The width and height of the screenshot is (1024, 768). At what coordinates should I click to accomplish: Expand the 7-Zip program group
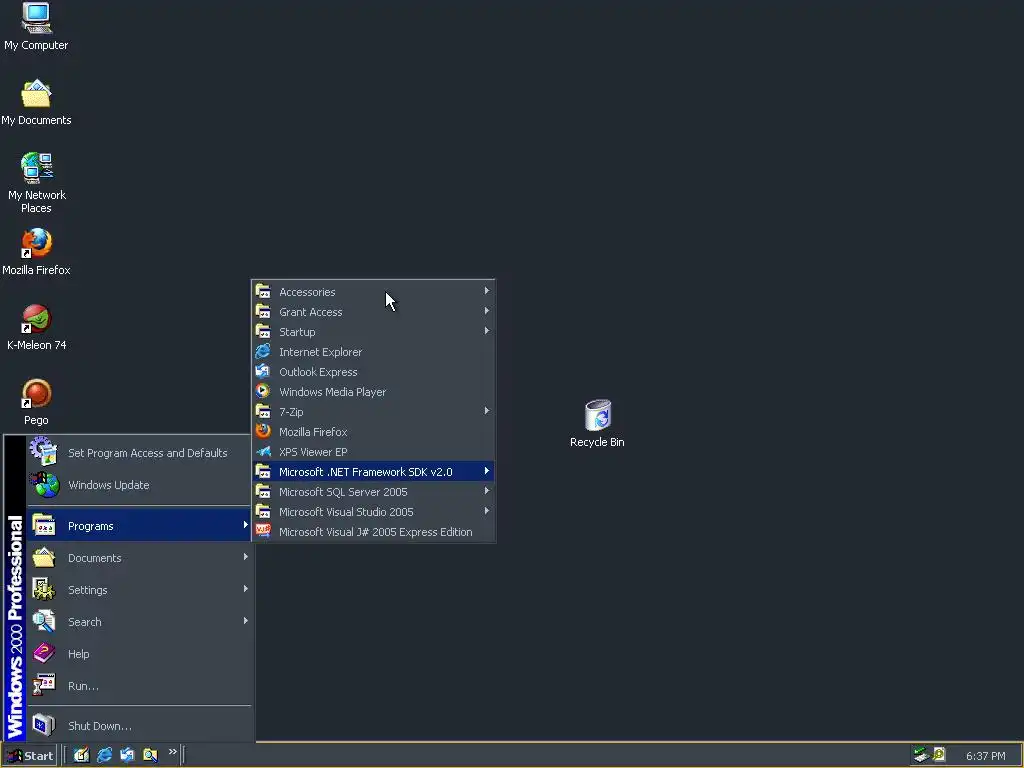[373, 412]
